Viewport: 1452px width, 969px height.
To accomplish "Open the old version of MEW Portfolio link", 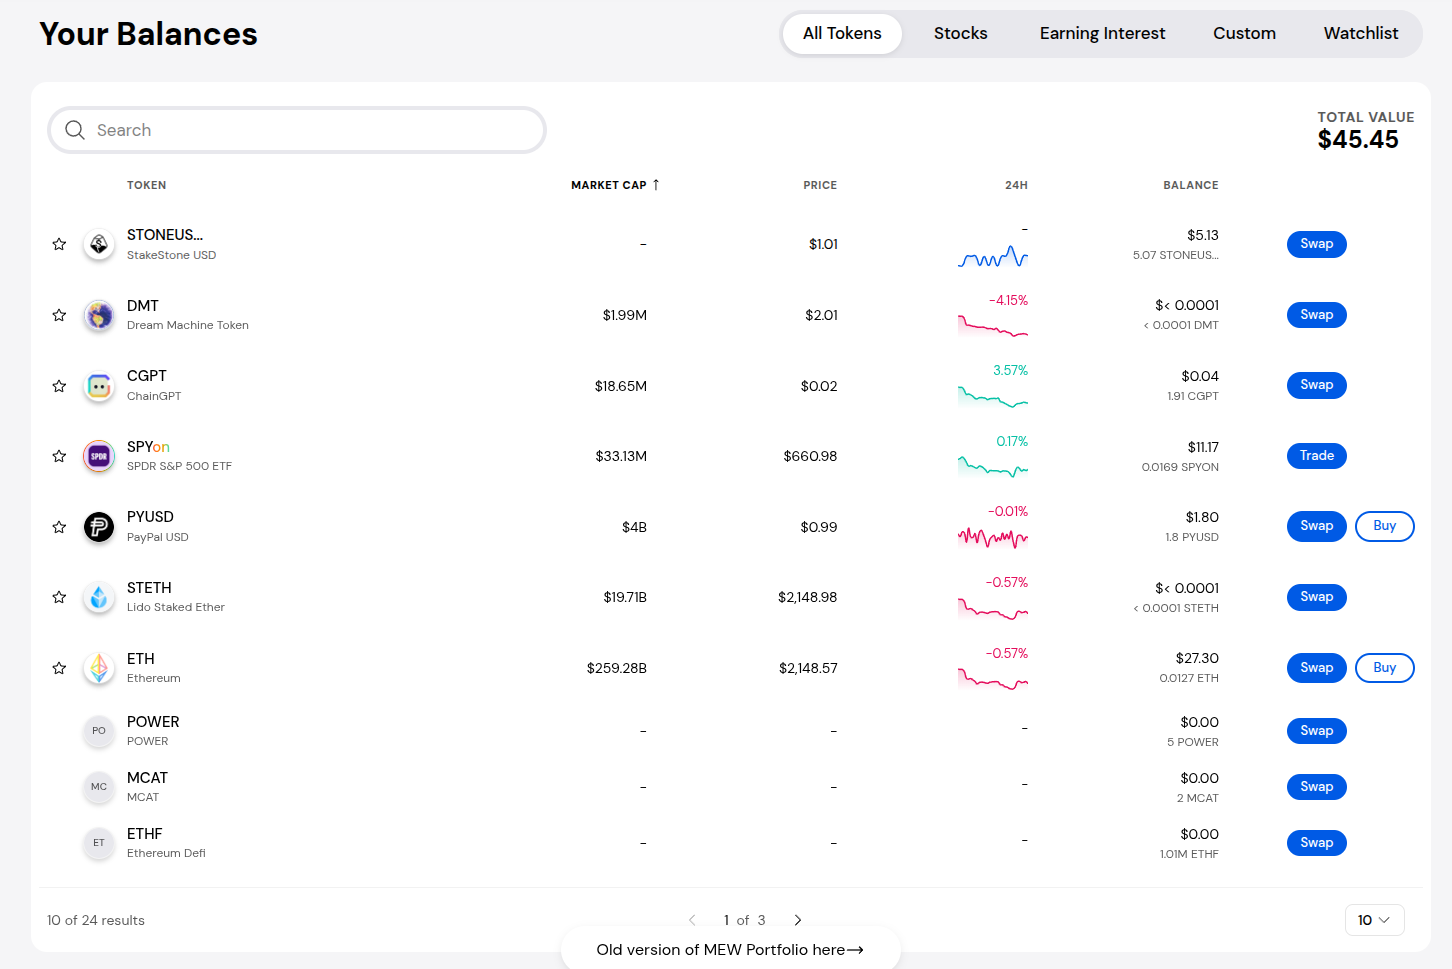I will 730,950.
